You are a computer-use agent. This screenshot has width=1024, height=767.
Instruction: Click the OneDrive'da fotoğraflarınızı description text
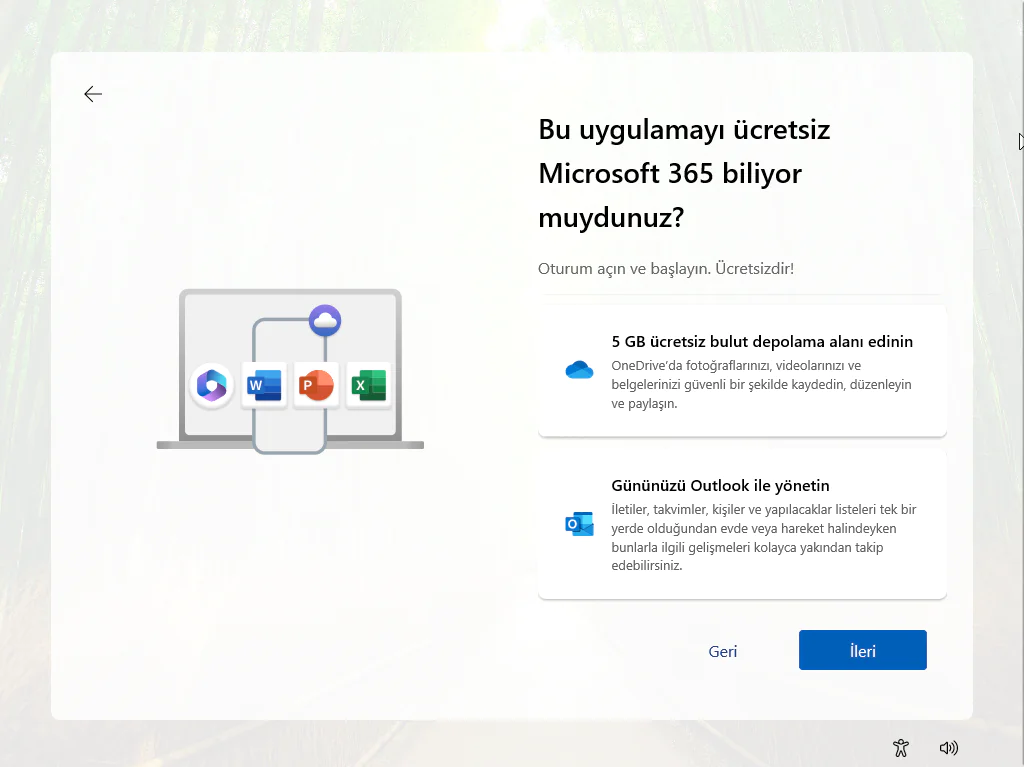click(761, 384)
